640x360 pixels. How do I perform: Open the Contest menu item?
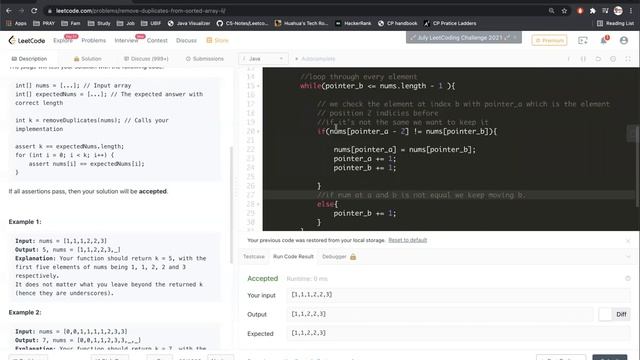[157, 40]
